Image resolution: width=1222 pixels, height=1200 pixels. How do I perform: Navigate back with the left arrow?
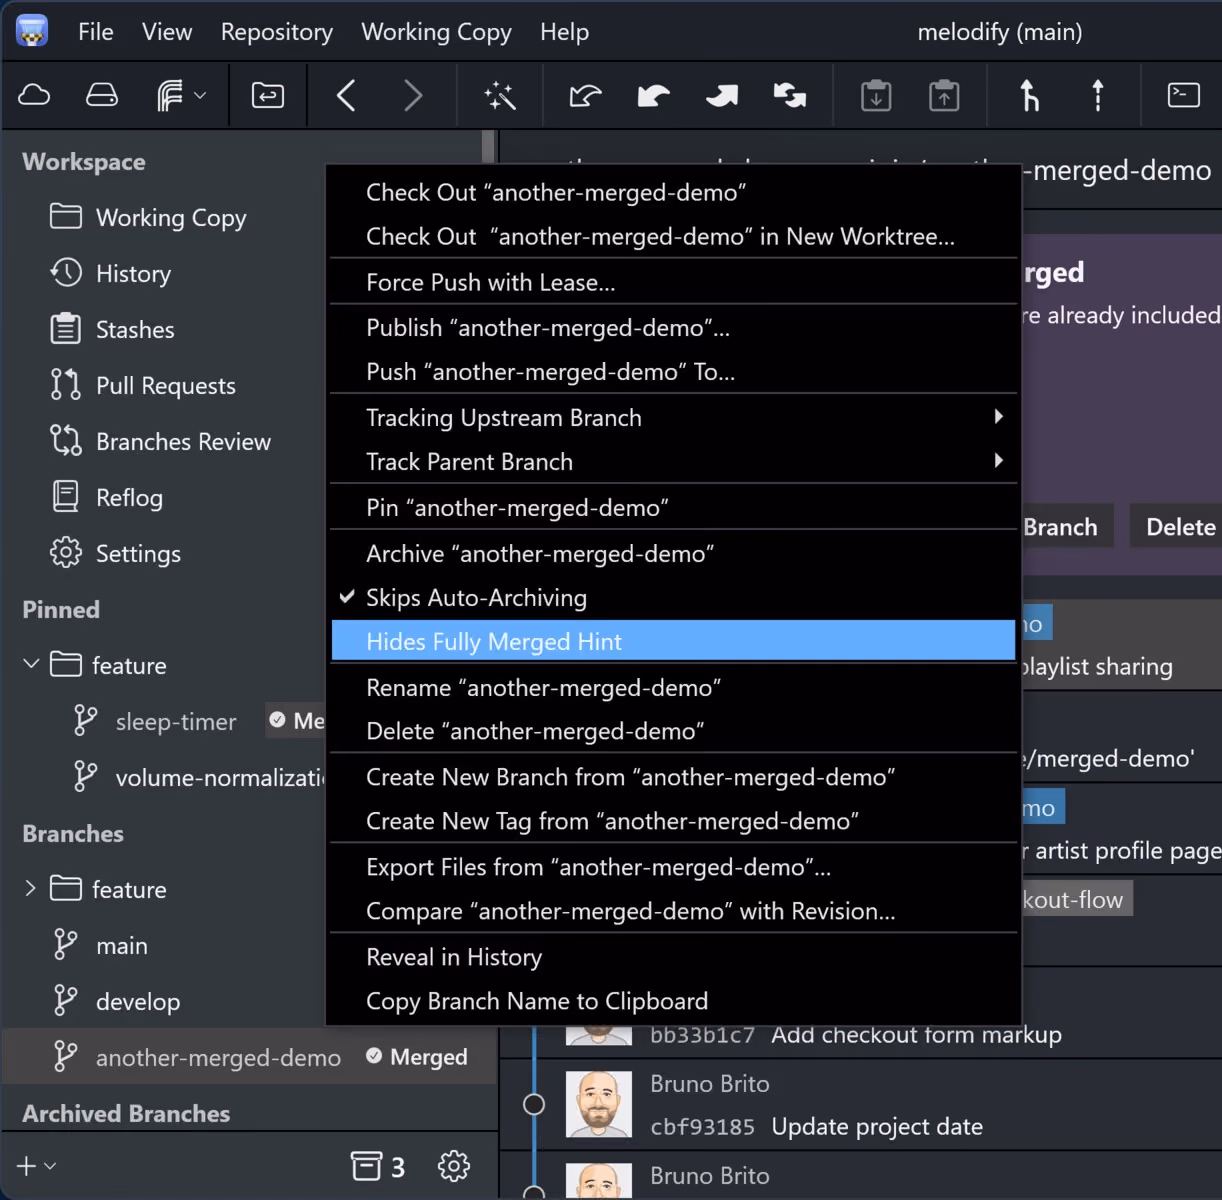coord(346,96)
